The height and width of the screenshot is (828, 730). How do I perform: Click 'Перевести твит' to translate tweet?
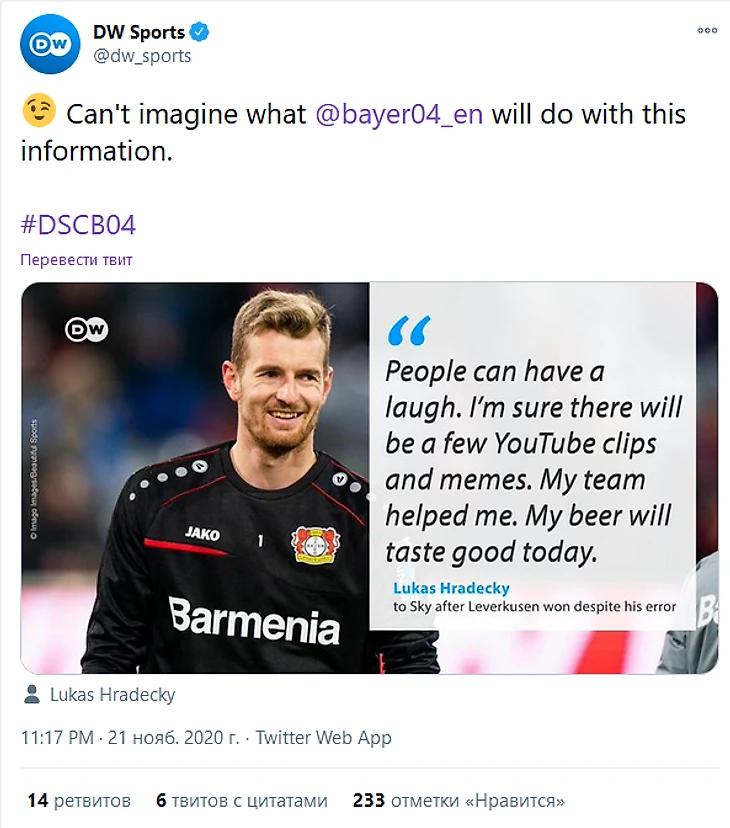coord(76,260)
